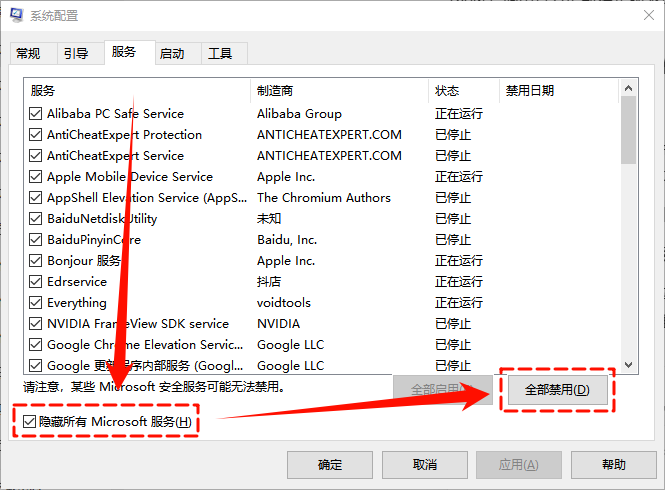The width and height of the screenshot is (665, 490).
Task: Select the Alibaba Group manufacturer cell
Action: 299,114
